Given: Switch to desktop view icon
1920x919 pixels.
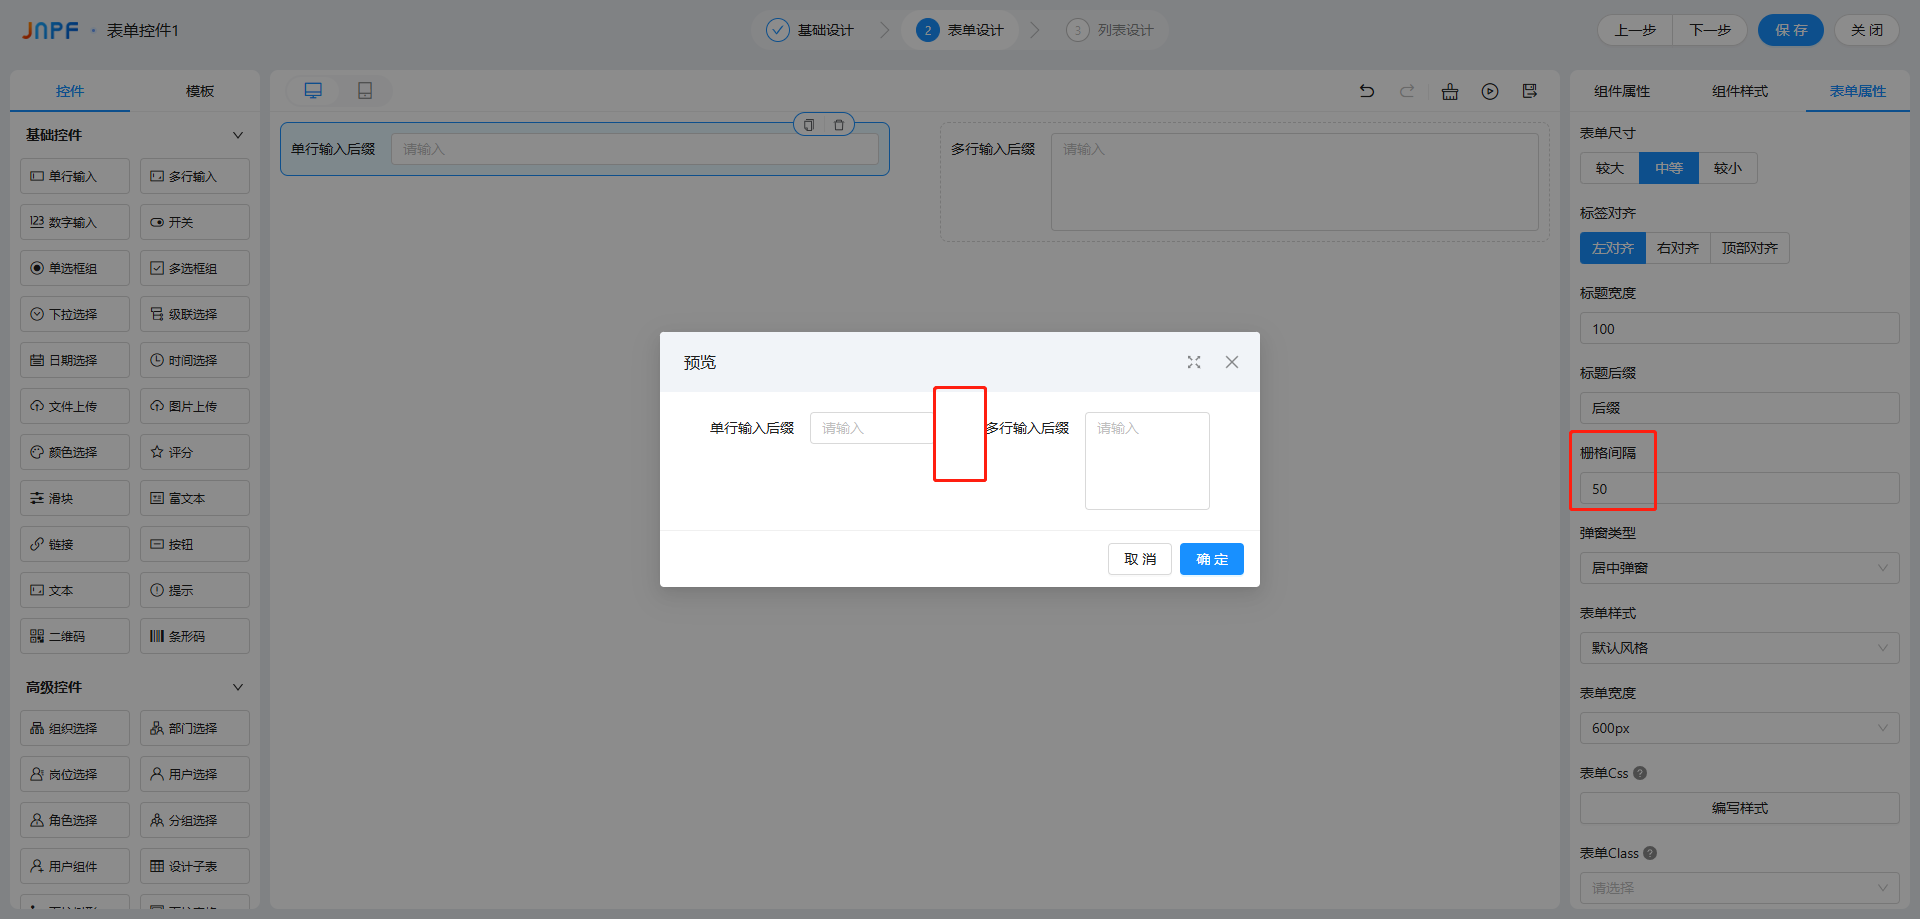Looking at the screenshot, I should (x=313, y=91).
